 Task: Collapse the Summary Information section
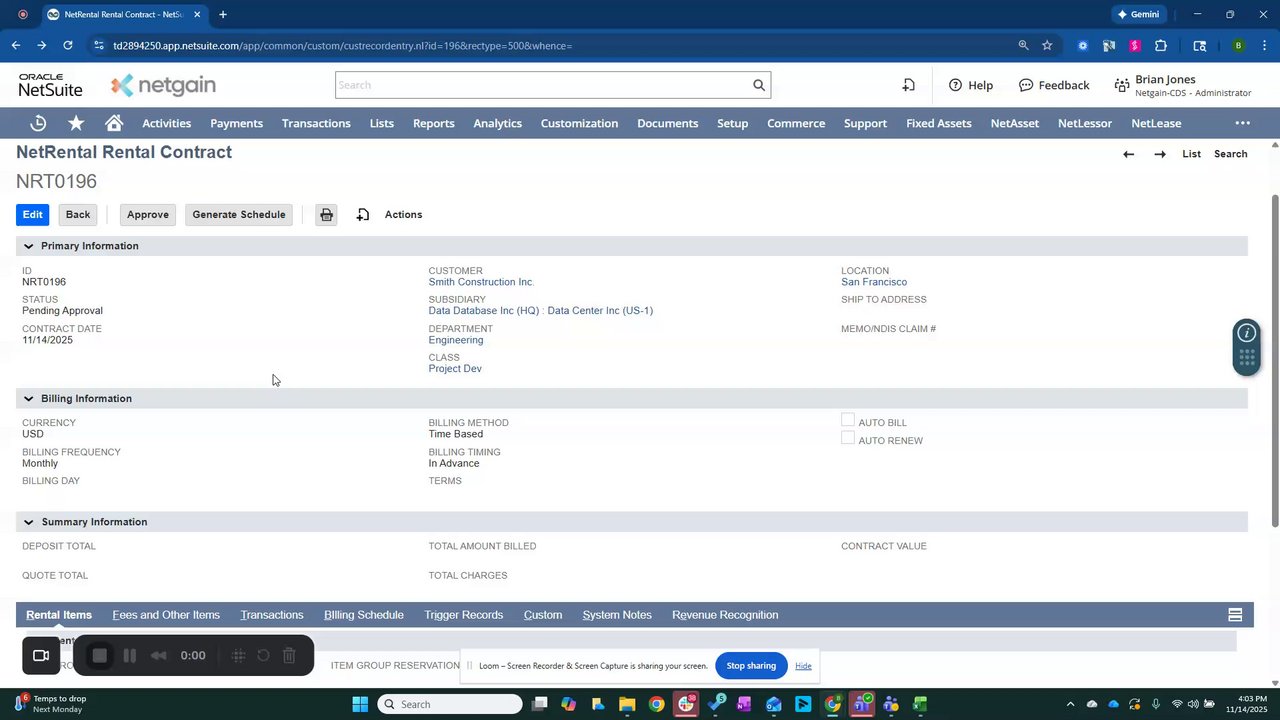click(28, 522)
